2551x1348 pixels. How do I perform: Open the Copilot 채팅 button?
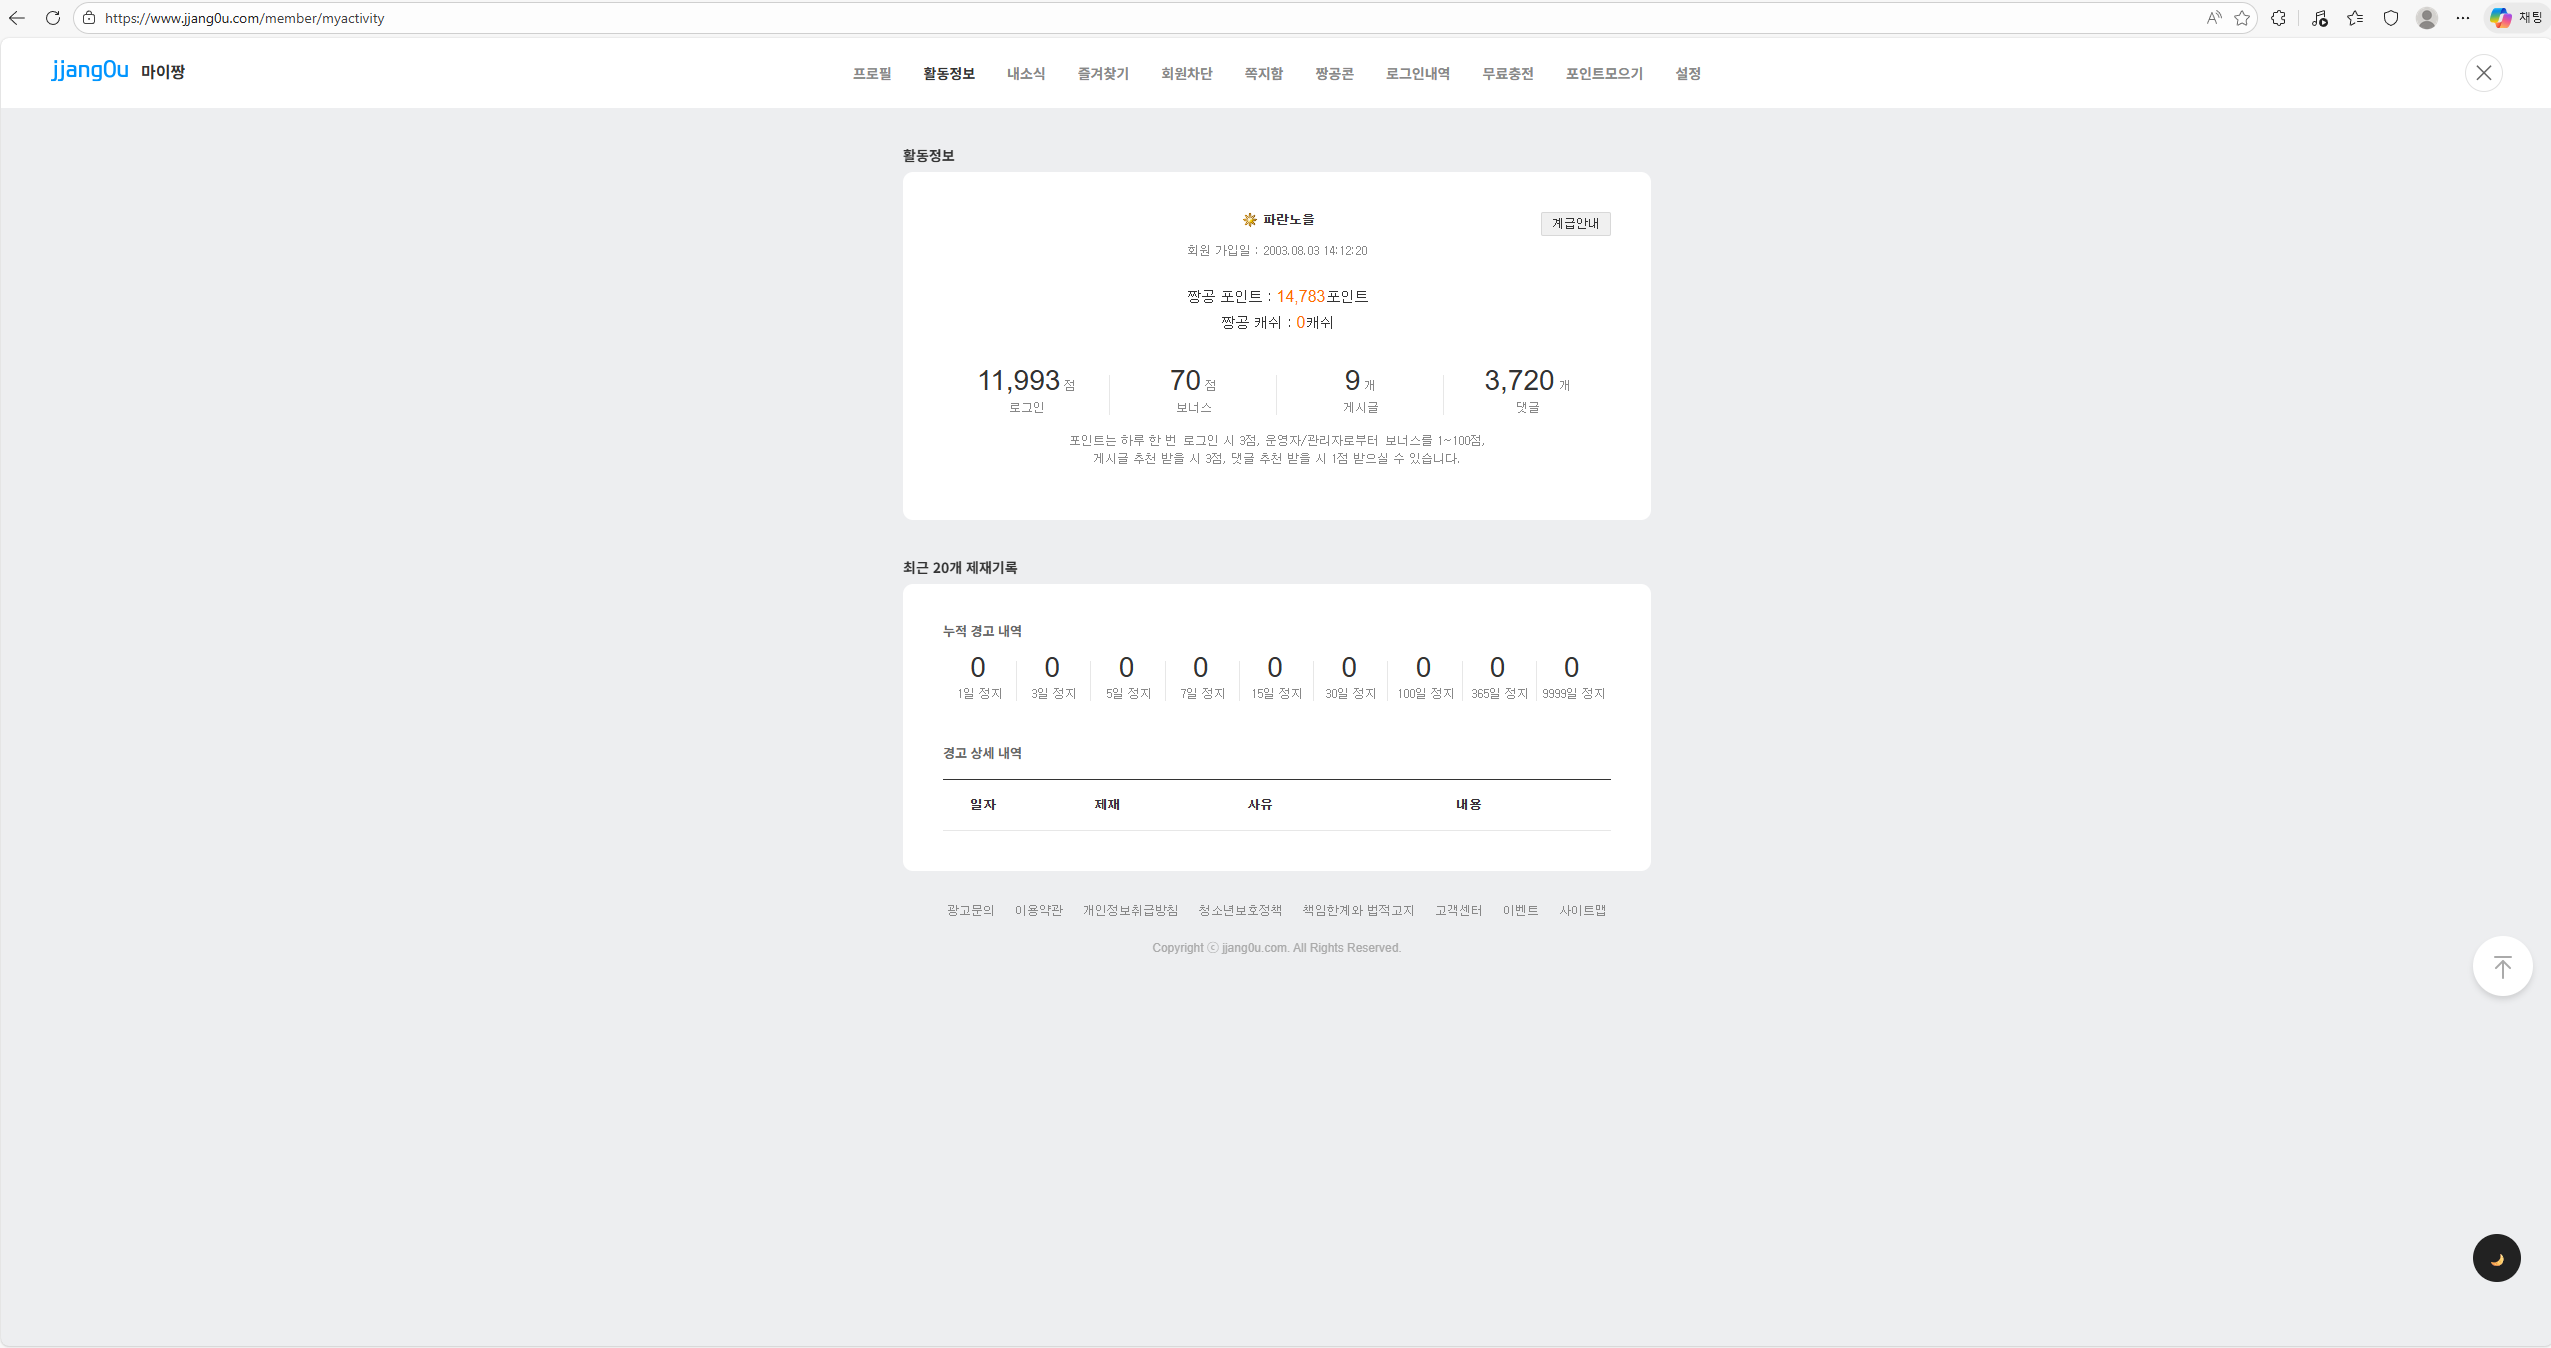2516,18
